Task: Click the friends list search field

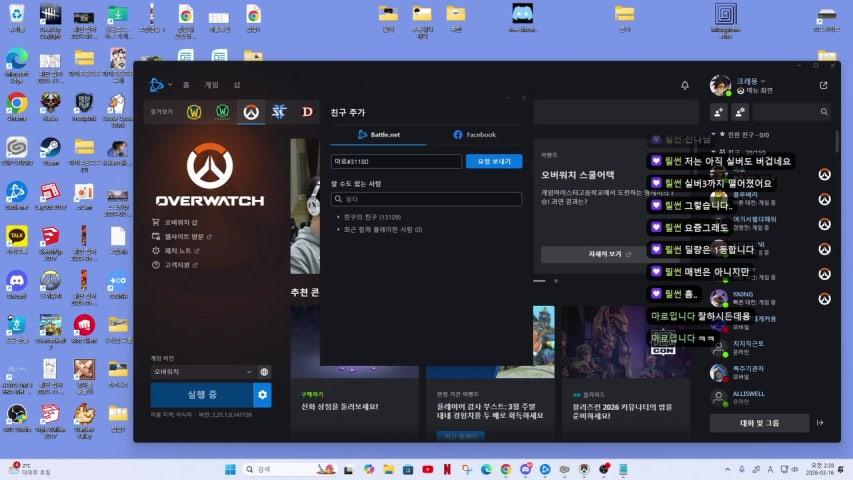Action: point(793,112)
